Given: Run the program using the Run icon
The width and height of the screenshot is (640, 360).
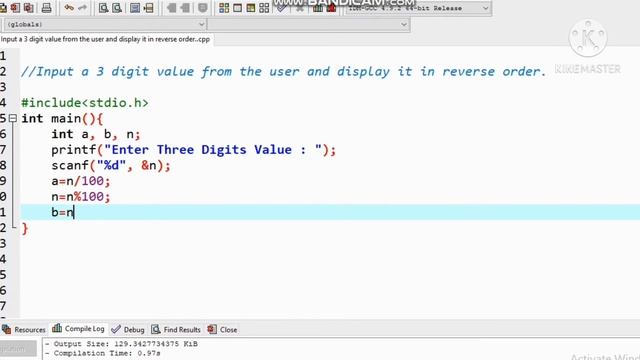Looking at the screenshot, I should point(238,8).
